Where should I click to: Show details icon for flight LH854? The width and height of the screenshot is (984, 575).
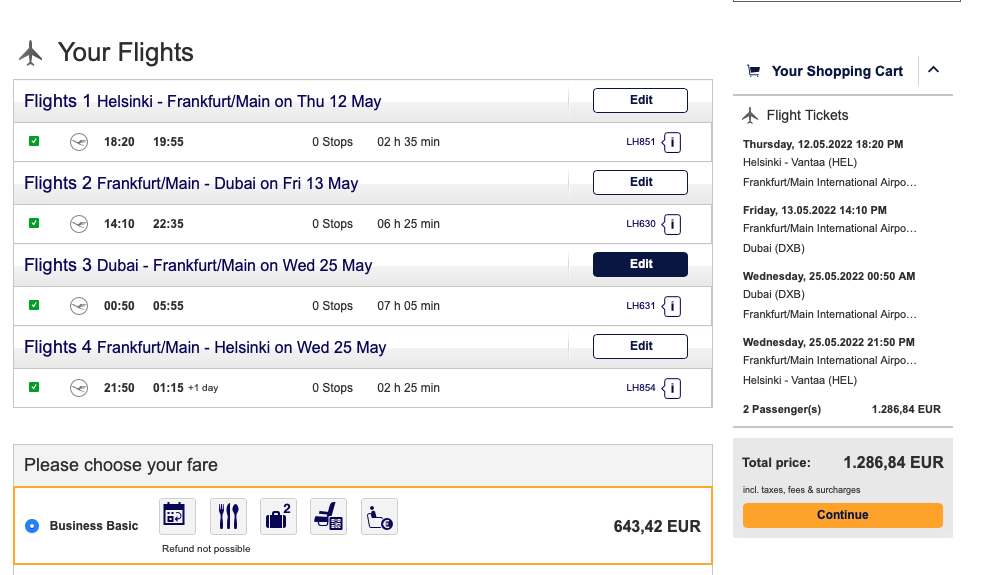(673, 388)
